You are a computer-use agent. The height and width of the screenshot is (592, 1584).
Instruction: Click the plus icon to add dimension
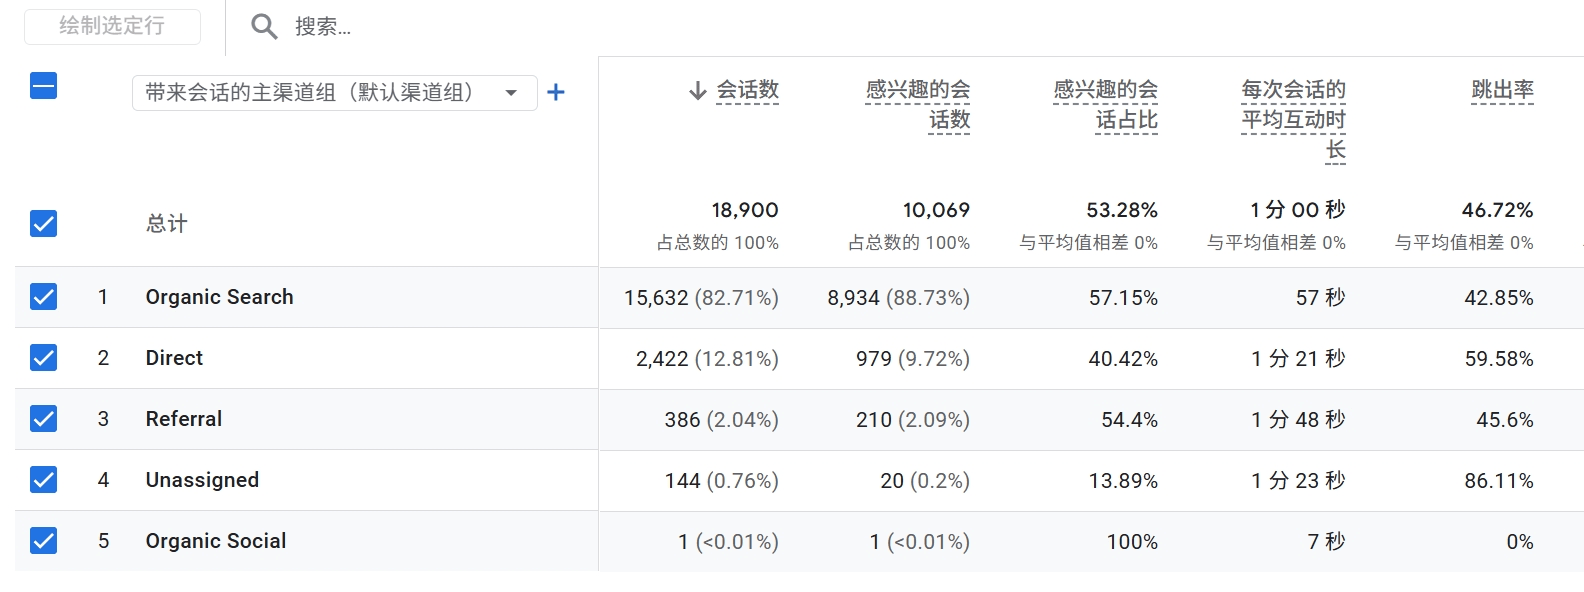(556, 93)
